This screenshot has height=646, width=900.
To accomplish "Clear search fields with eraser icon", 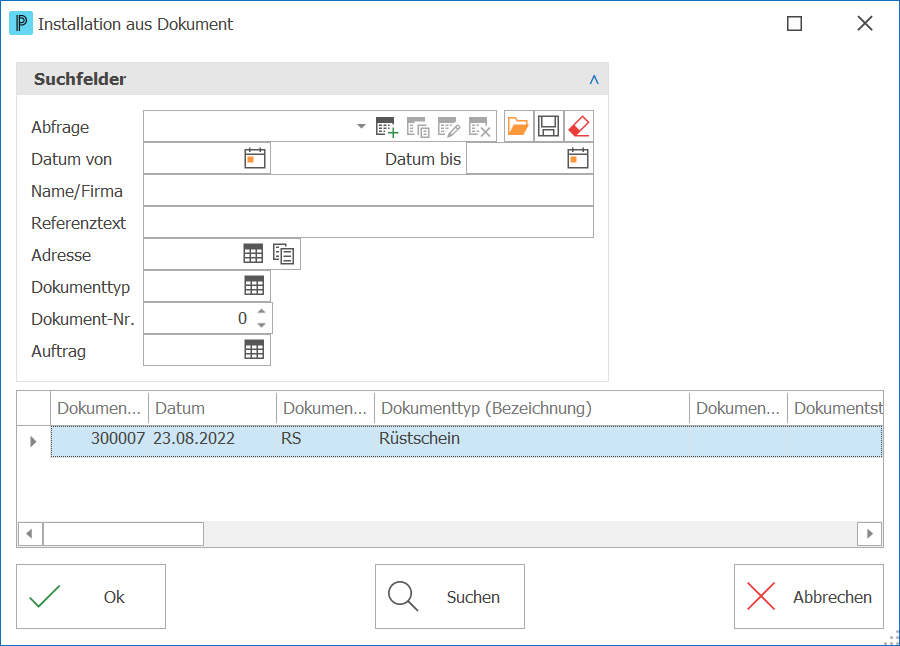I will pyautogui.click(x=579, y=126).
